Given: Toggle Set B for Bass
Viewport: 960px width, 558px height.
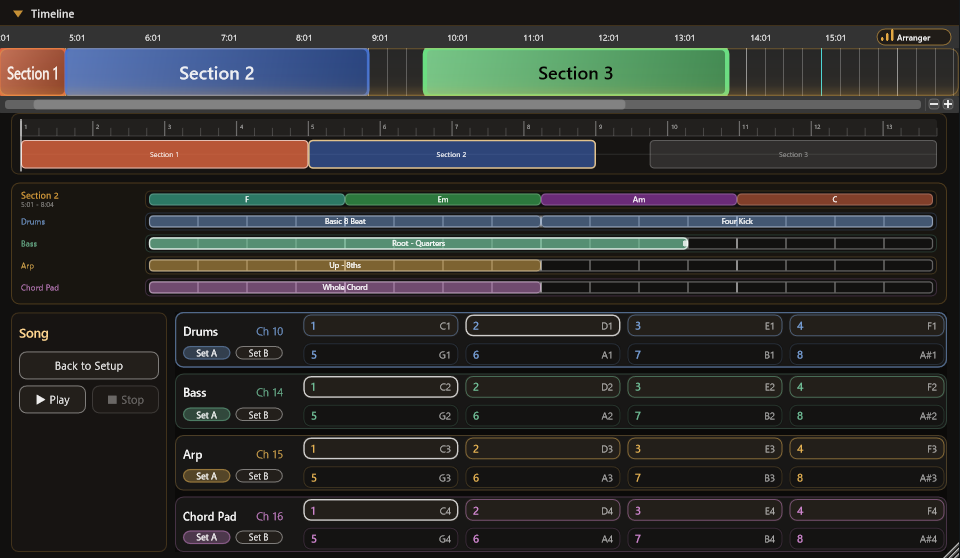Looking at the screenshot, I should tap(258, 415).
